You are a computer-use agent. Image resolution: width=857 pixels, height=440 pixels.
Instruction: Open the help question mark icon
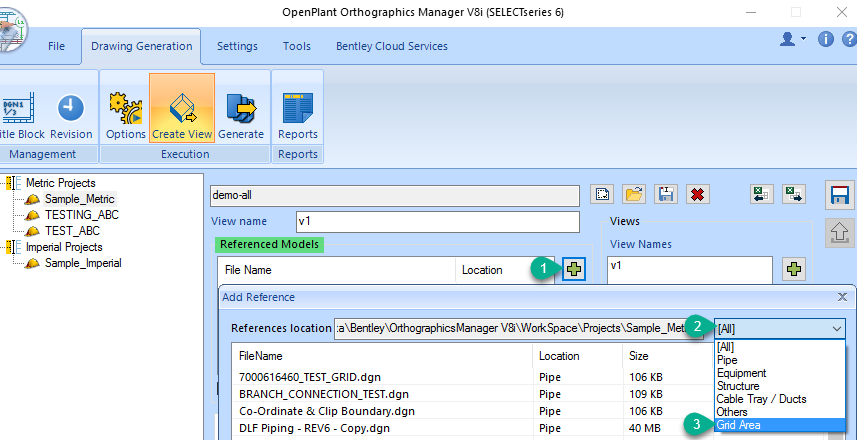point(849,39)
